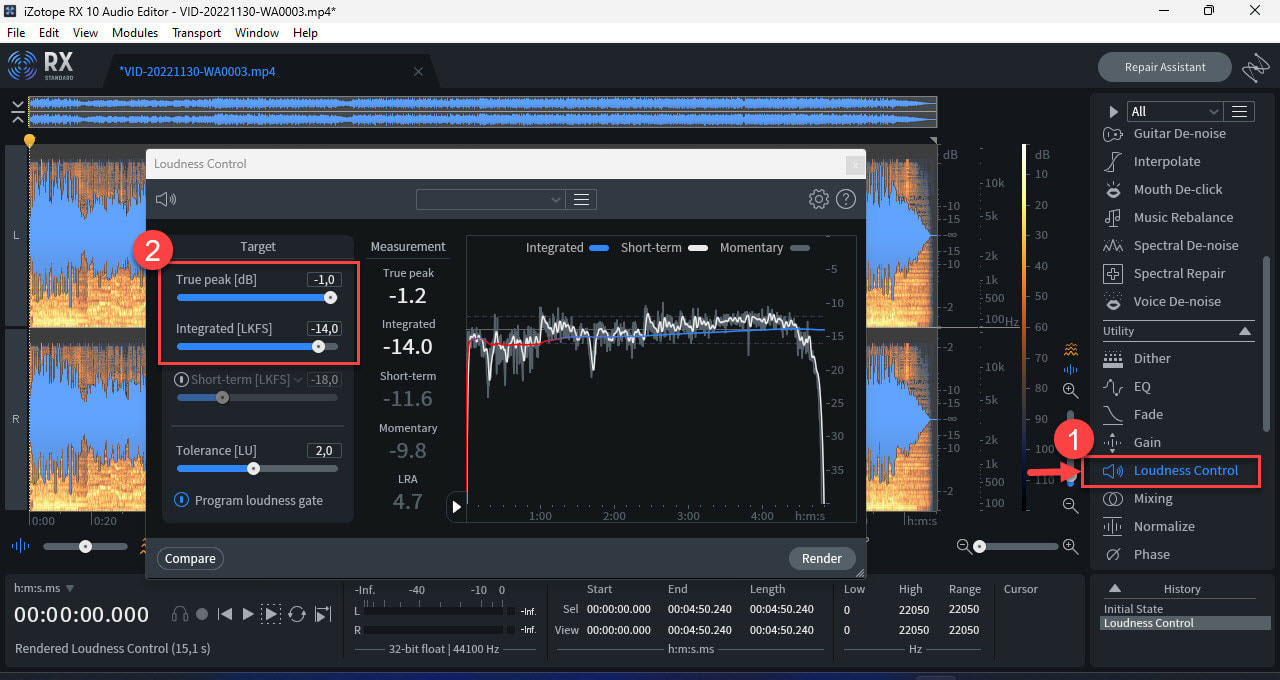Open the Modules menu
Image resolution: width=1280 pixels, height=680 pixels.
click(135, 32)
